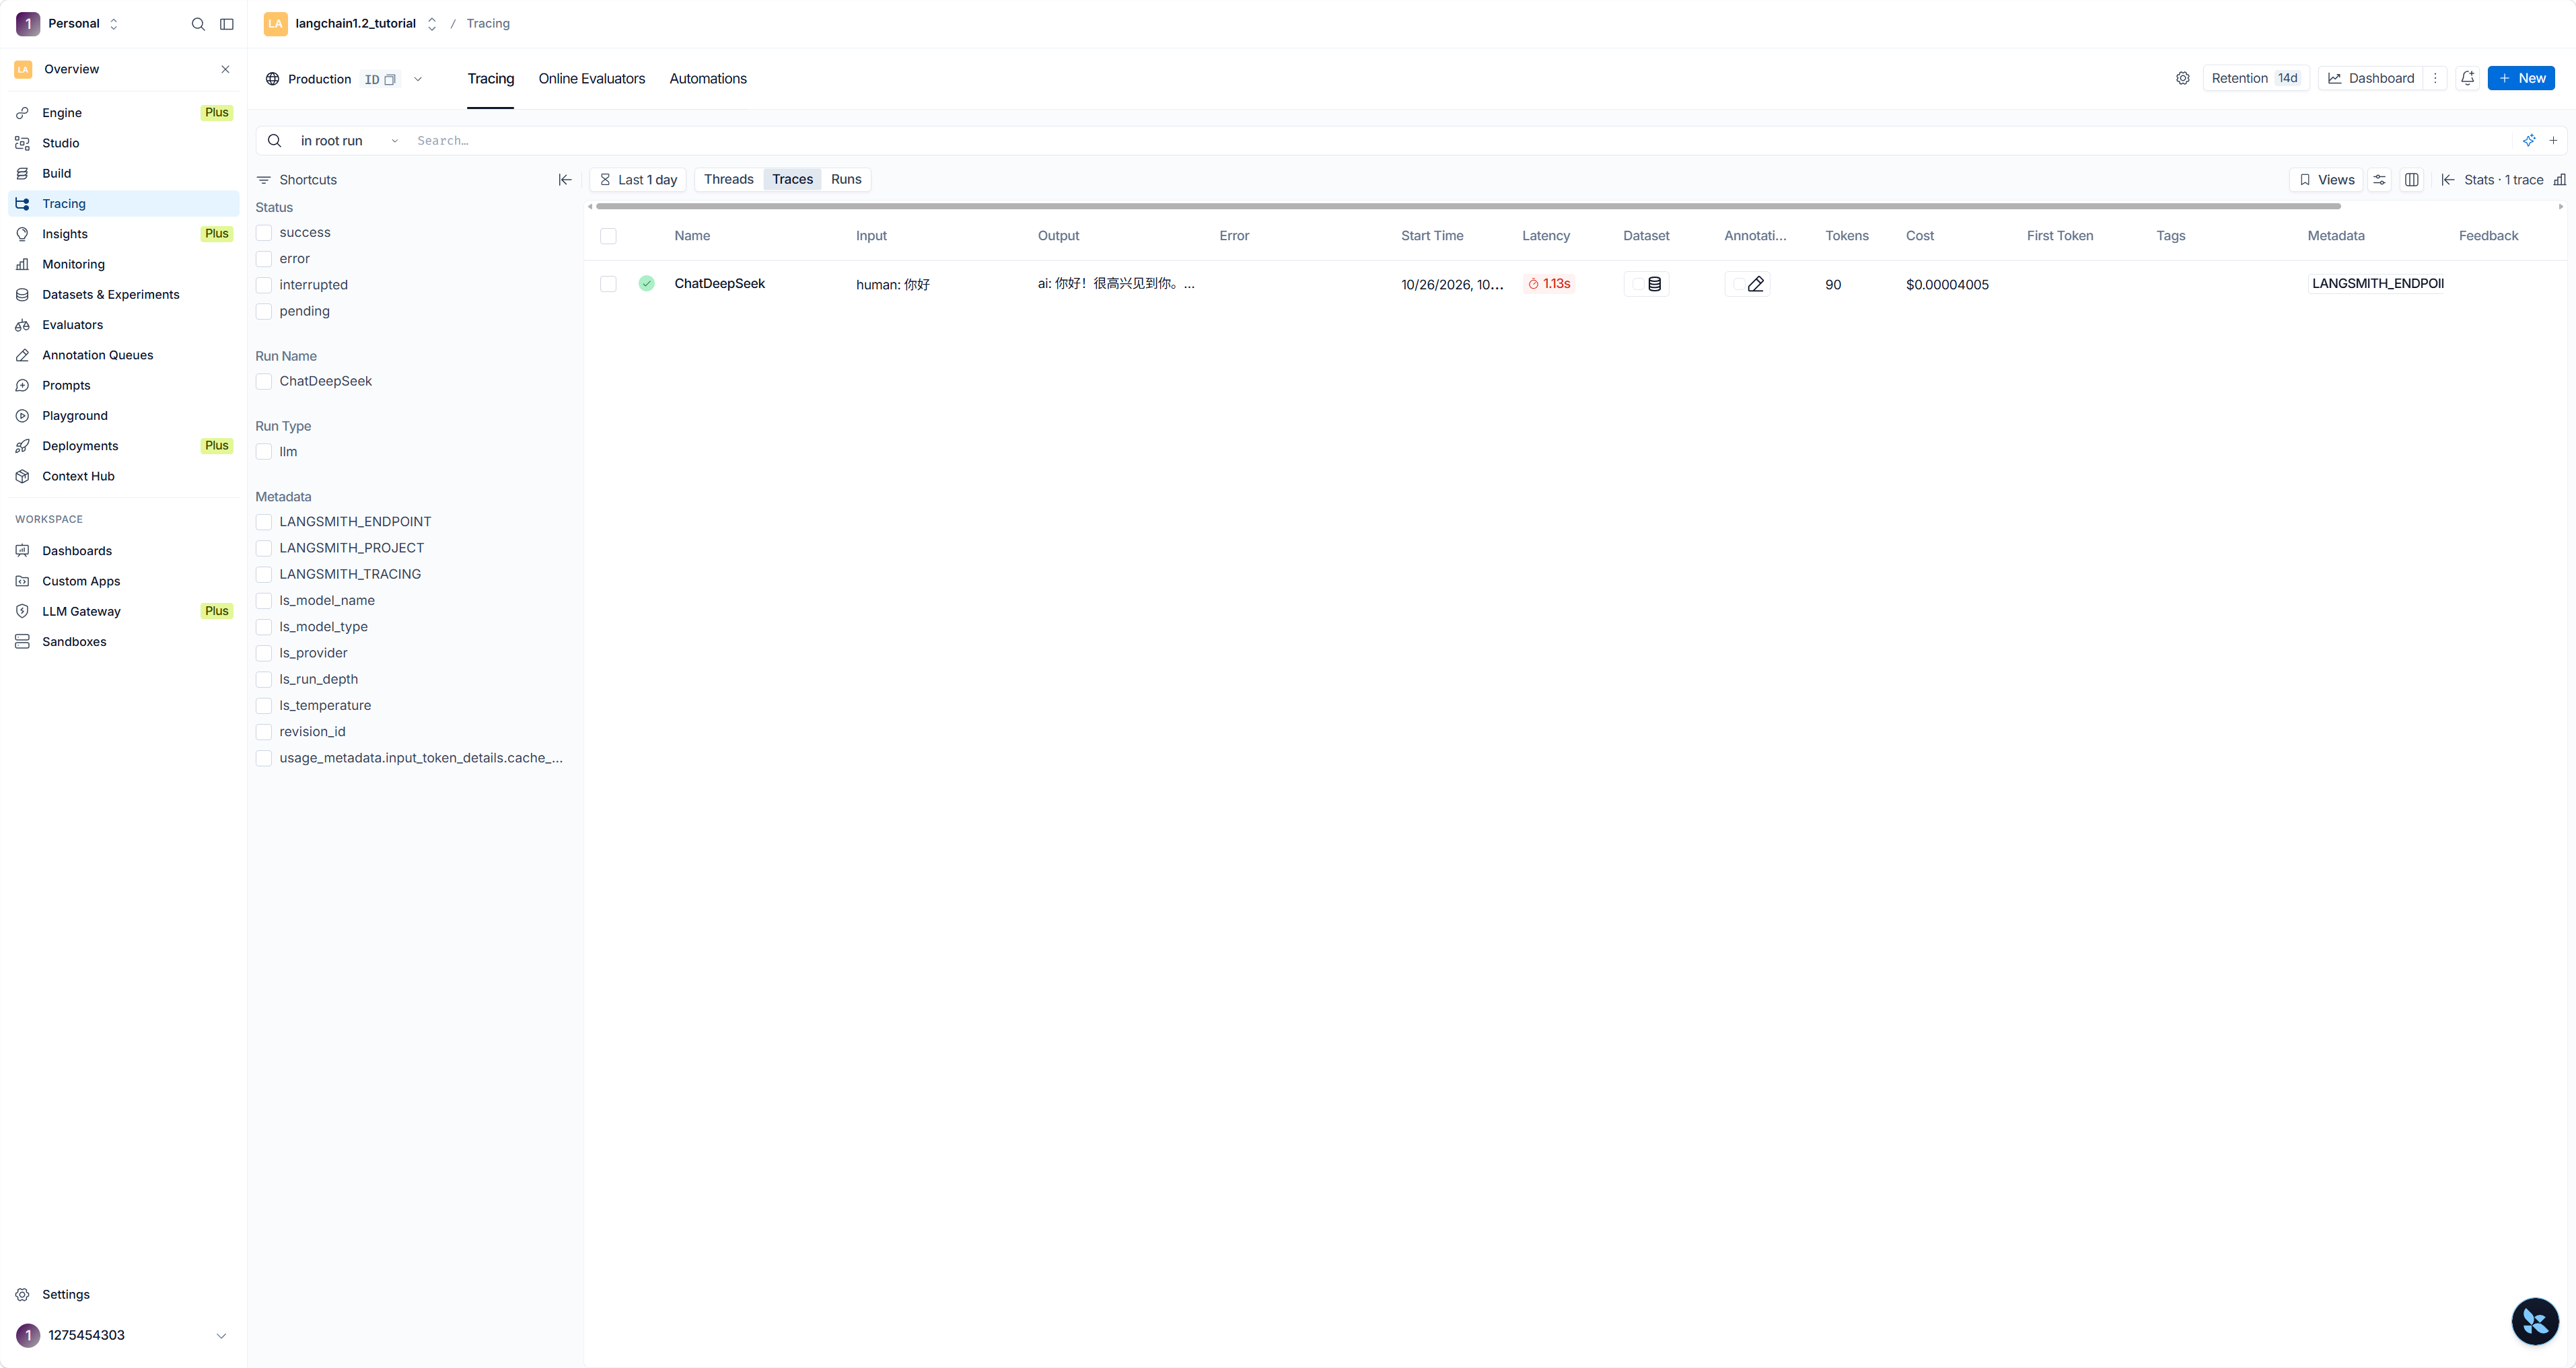The height and width of the screenshot is (1368, 2576).
Task: Close the Overview sidebar entry
Action: pos(225,69)
